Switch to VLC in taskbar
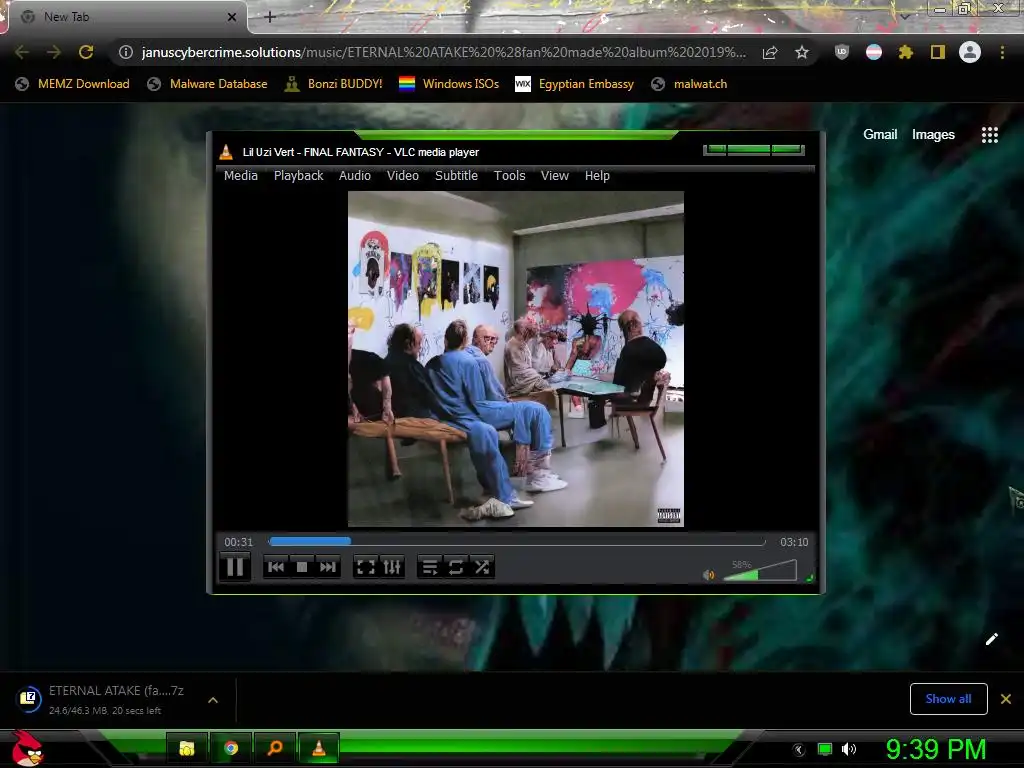1024x768 pixels. (319, 748)
